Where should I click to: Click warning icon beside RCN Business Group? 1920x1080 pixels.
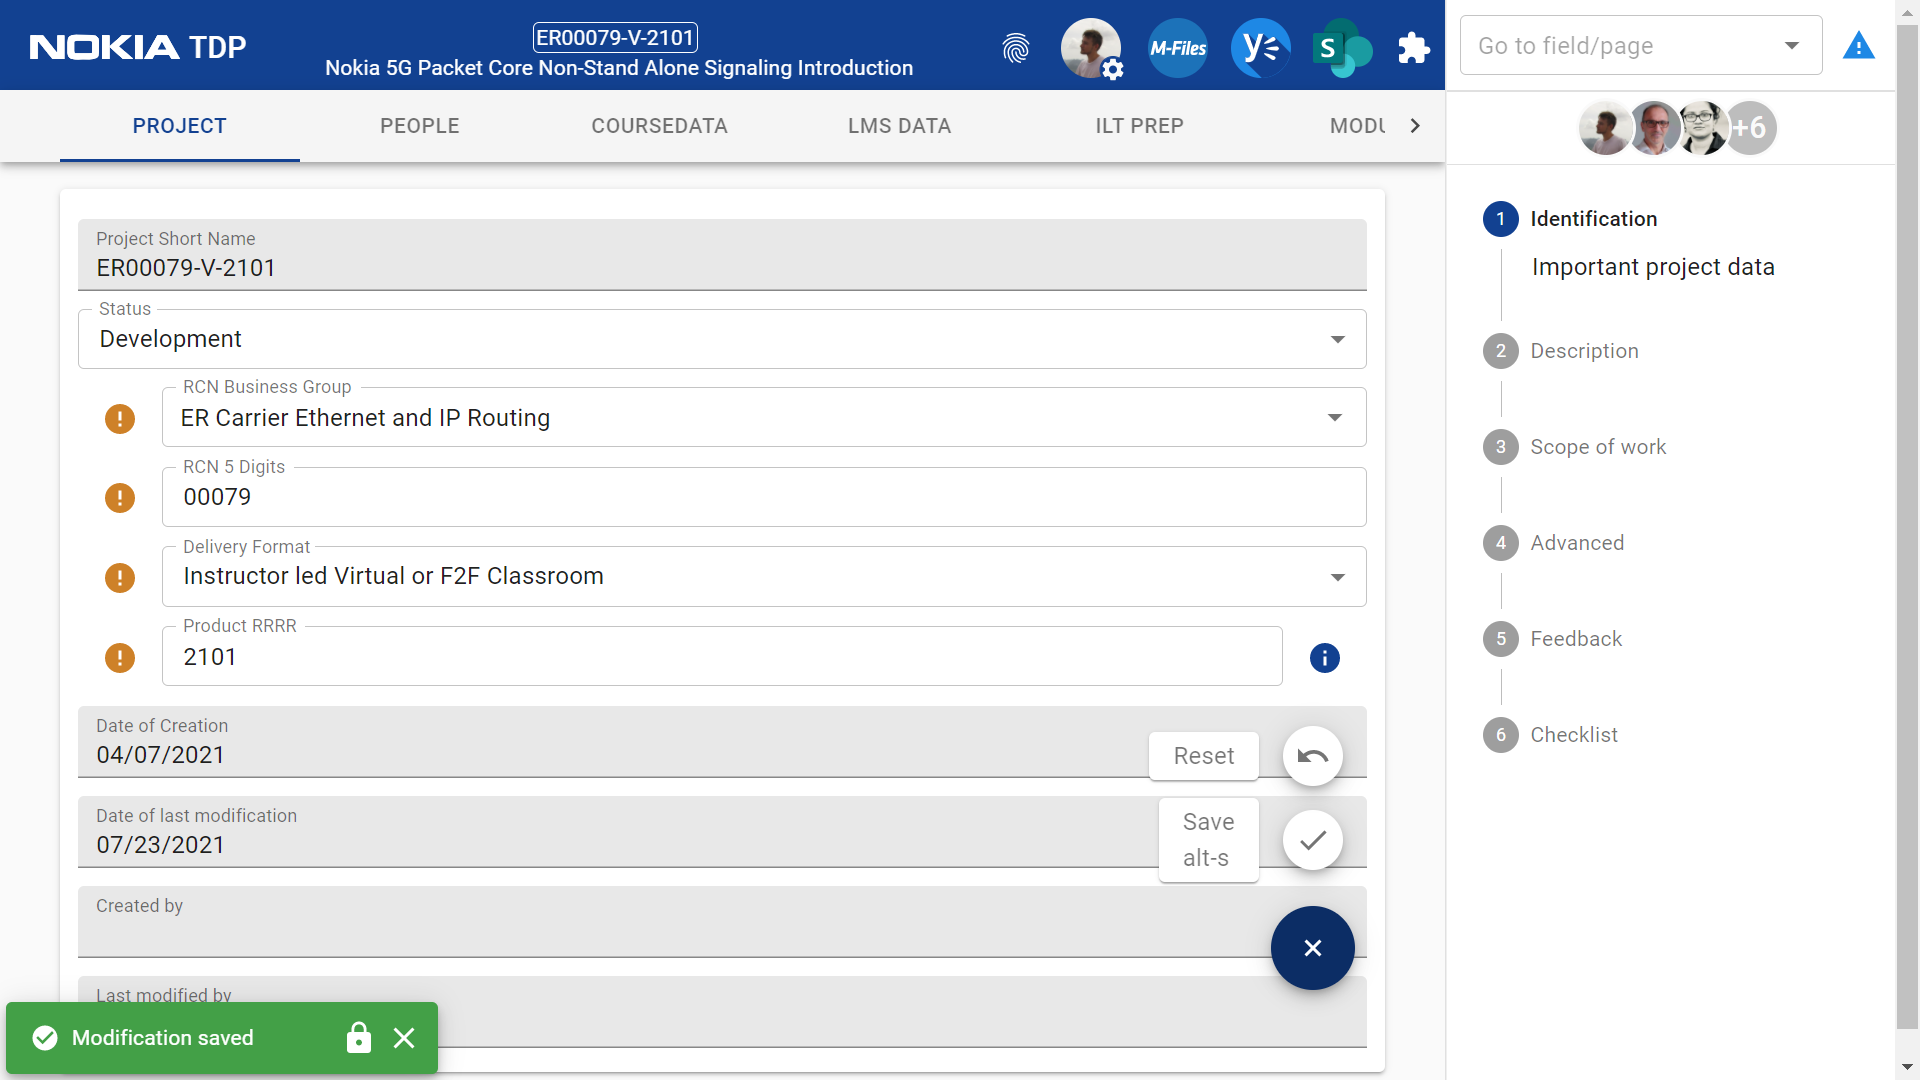click(120, 418)
